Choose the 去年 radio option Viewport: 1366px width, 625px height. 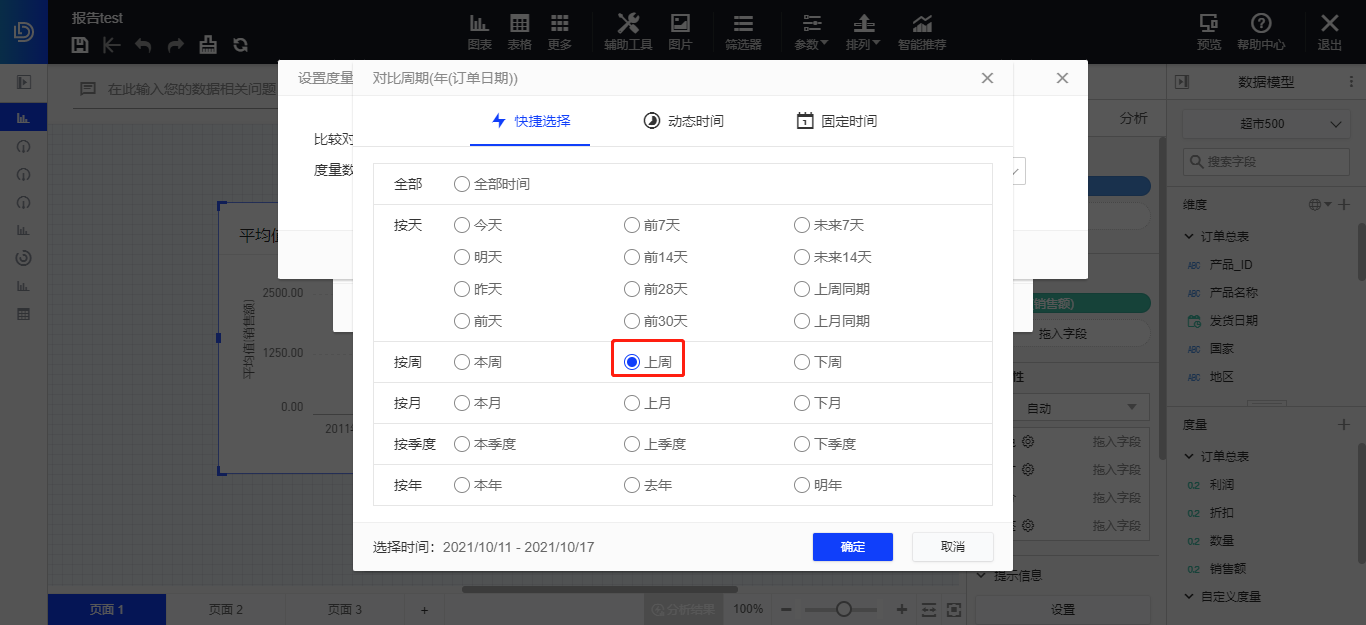pos(632,485)
